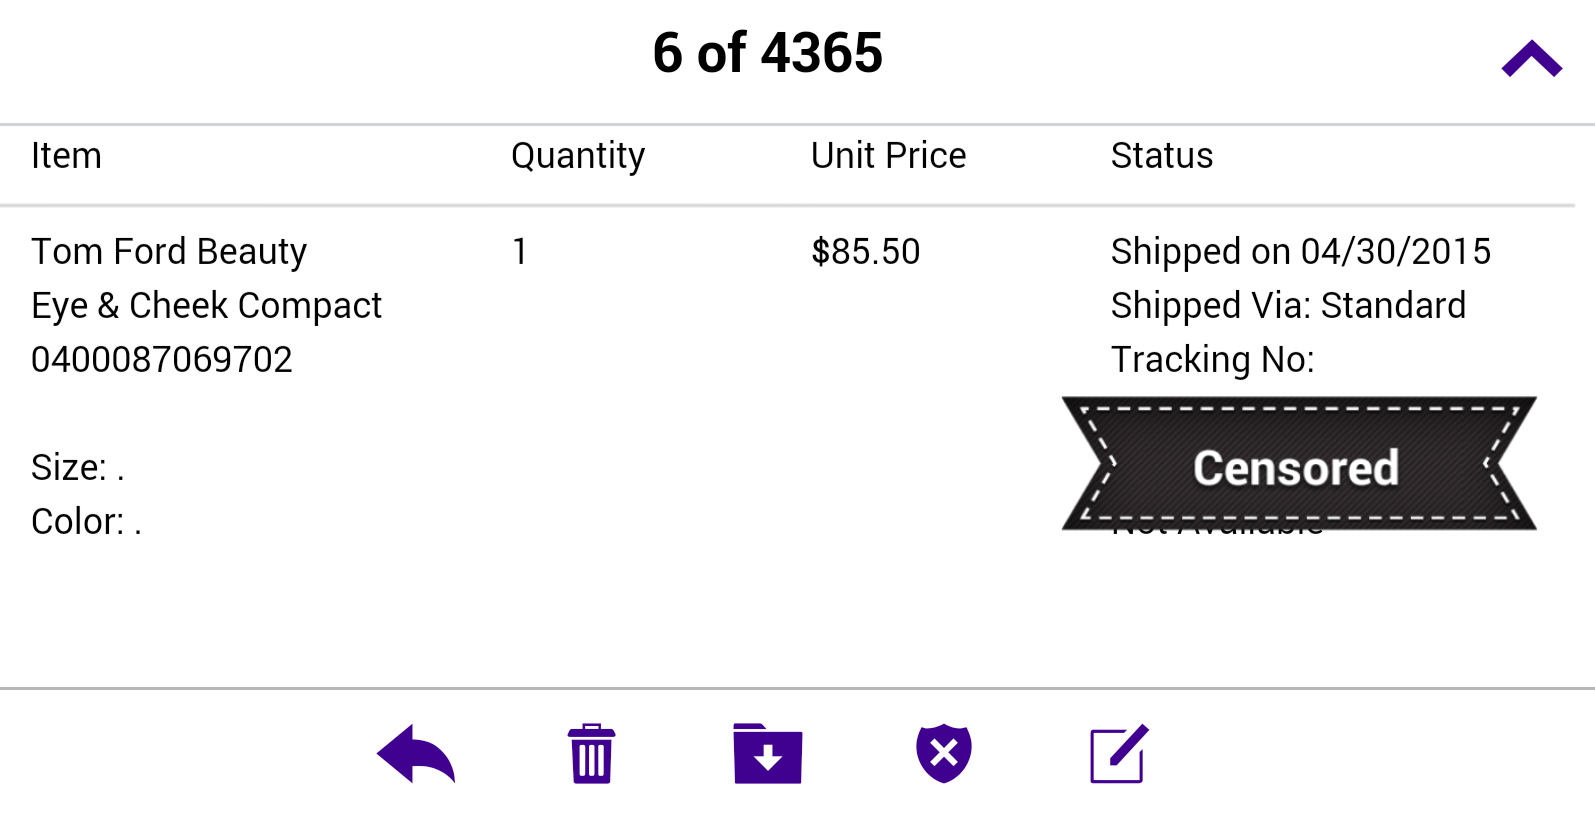Click the Status column header

[x=1162, y=156]
